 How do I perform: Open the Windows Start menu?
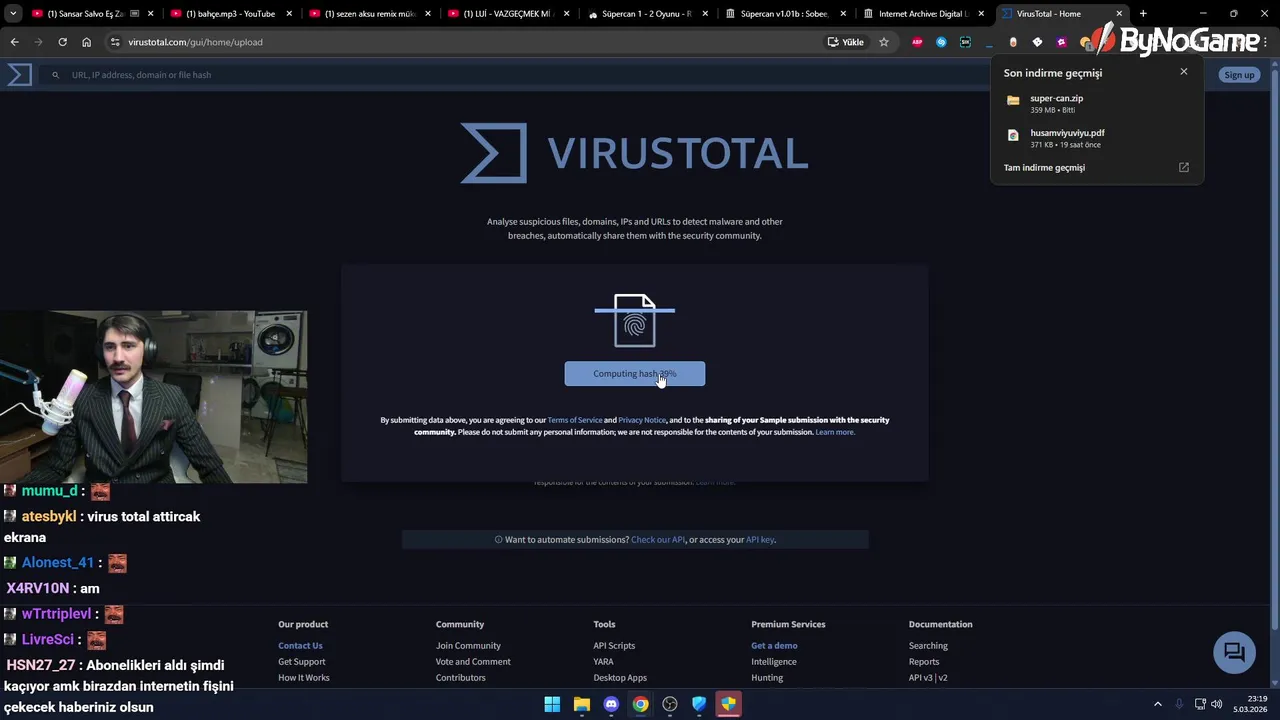click(x=552, y=704)
